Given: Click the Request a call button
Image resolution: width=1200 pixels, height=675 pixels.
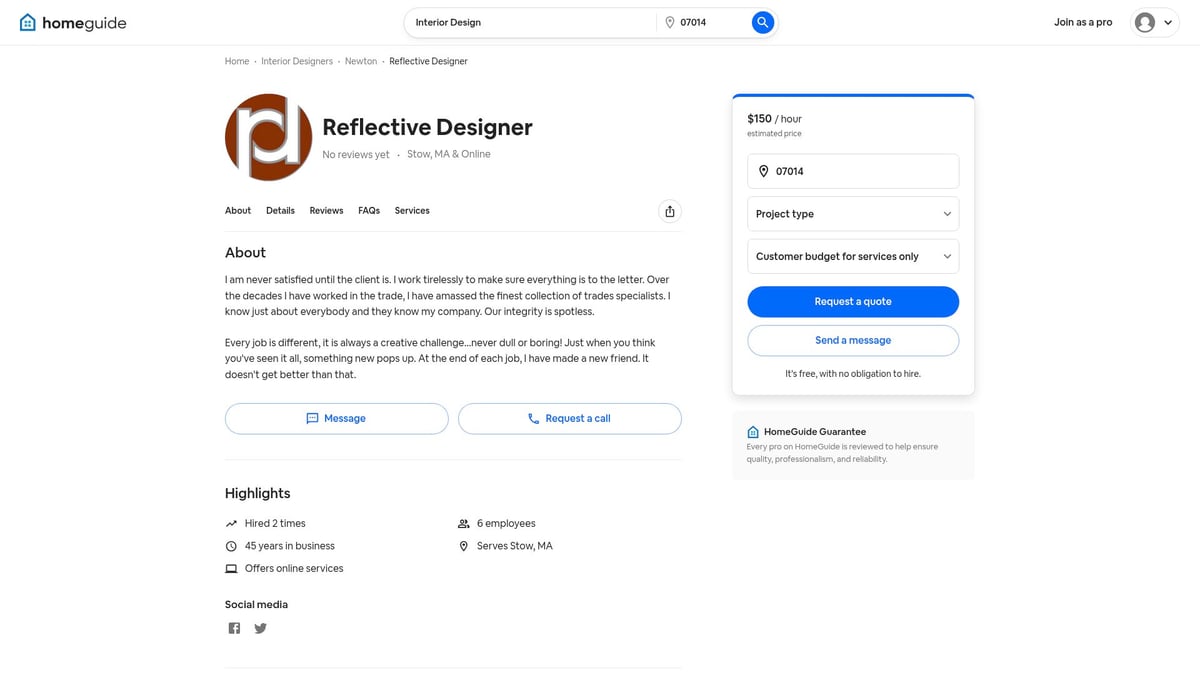Looking at the screenshot, I should 570,418.
